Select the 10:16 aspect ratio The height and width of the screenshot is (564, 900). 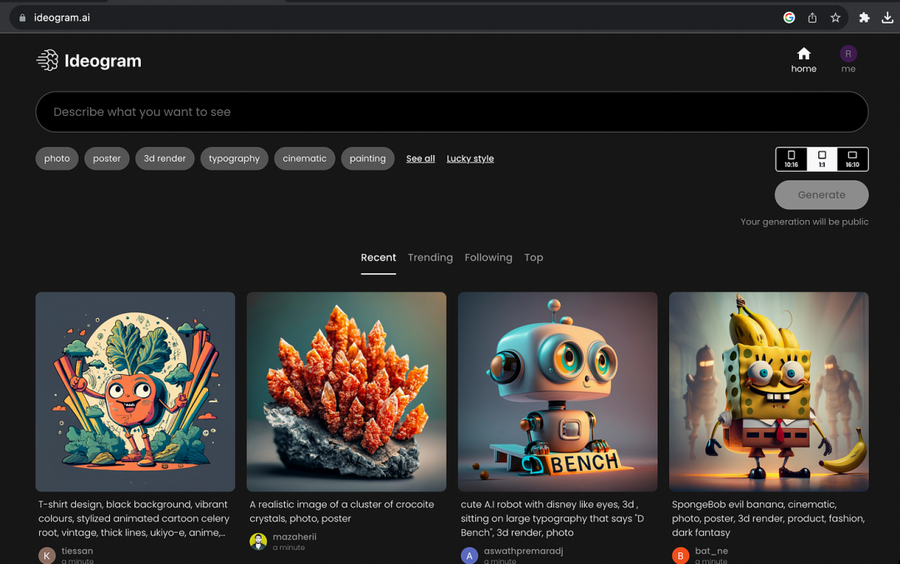[791, 159]
